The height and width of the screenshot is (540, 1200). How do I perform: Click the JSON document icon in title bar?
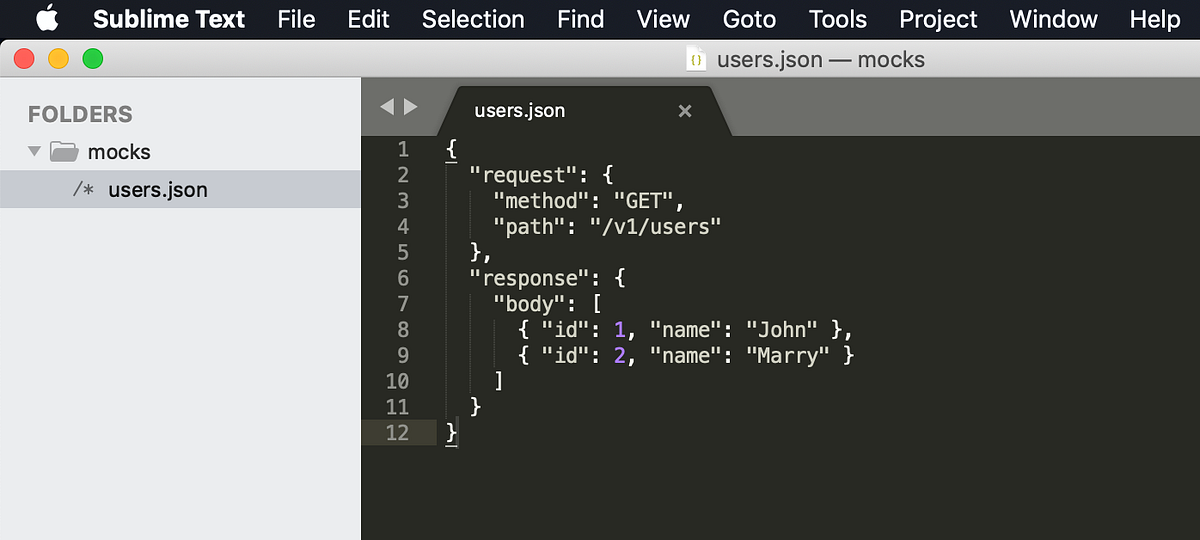click(696, 60)
